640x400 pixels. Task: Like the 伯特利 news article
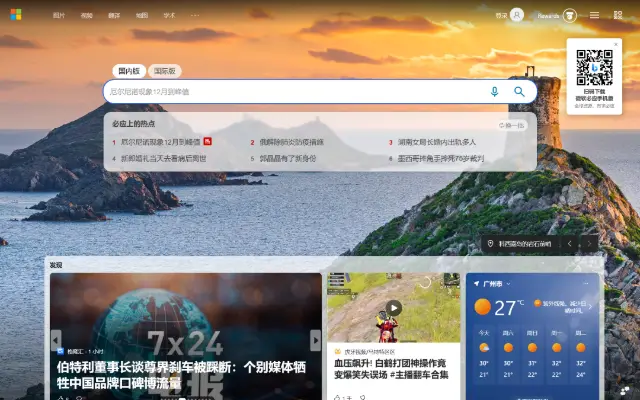pyautogui.click(x=61, y=398)
